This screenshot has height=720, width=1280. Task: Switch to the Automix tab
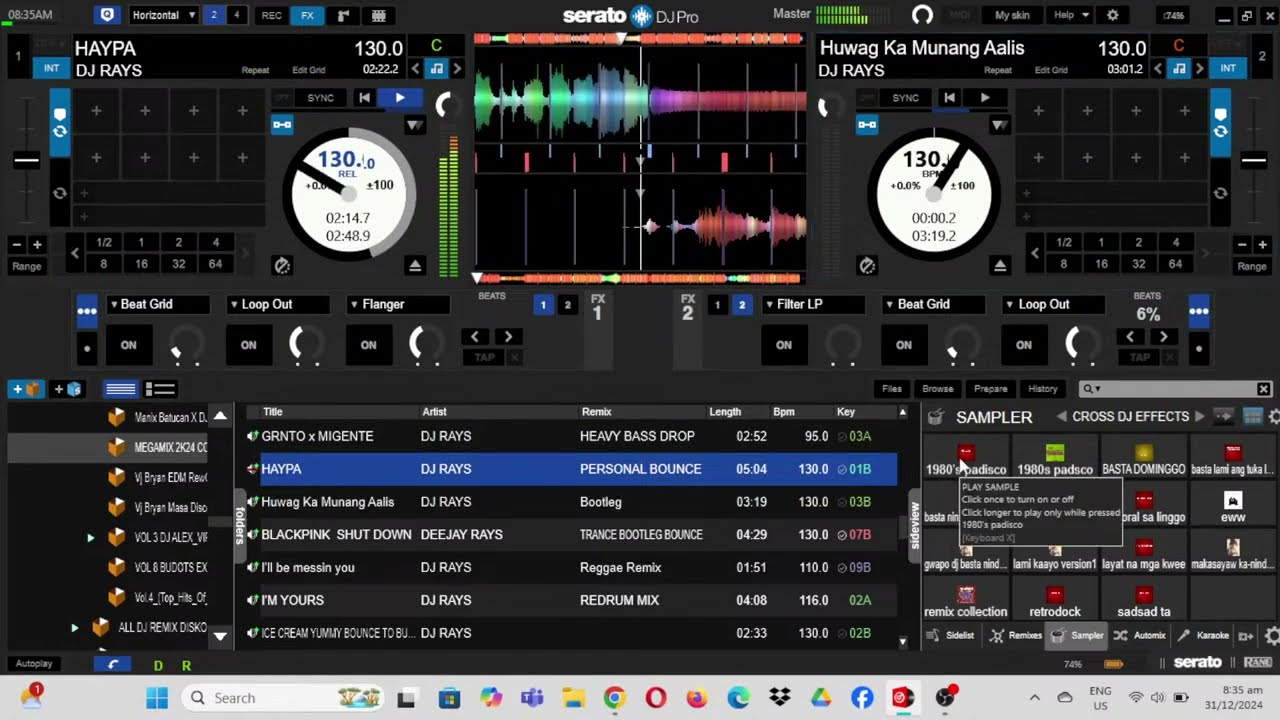click(1140, 635)
